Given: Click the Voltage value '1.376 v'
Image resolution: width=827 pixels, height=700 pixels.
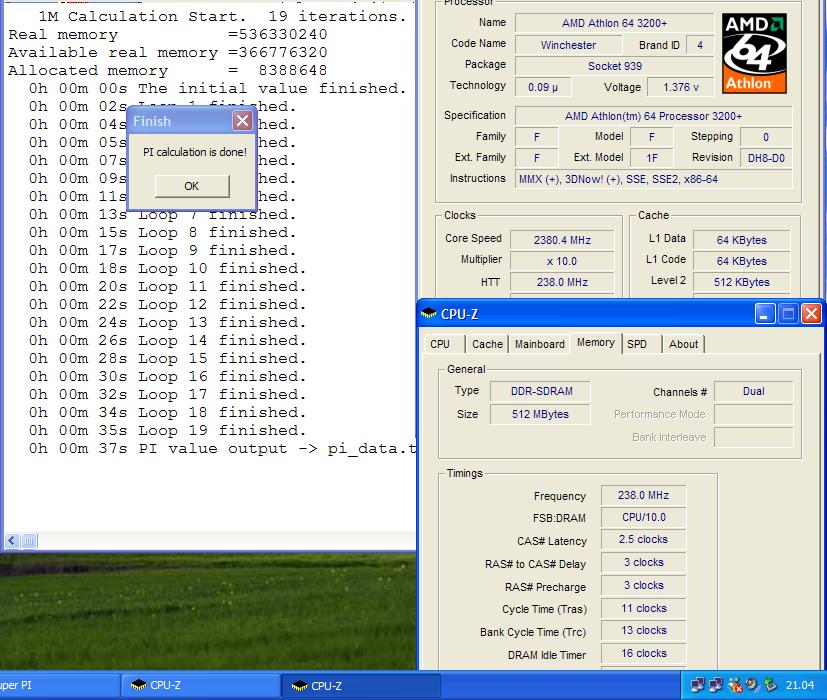Looking at the screenshot, I should [x=680, y=87].
